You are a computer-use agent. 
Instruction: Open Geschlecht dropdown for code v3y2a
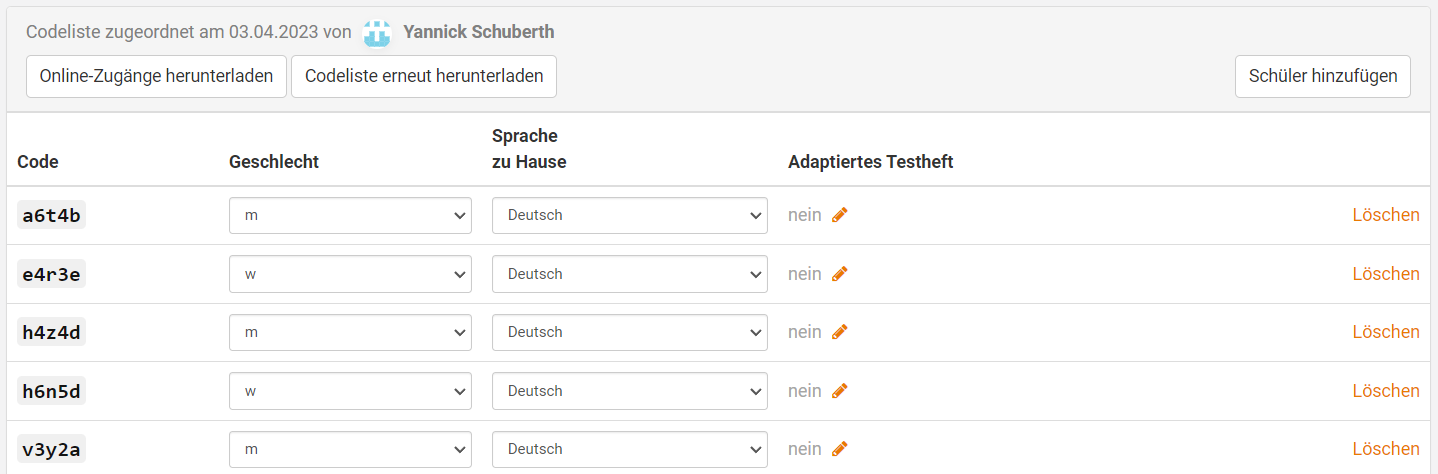pos(350,449)
